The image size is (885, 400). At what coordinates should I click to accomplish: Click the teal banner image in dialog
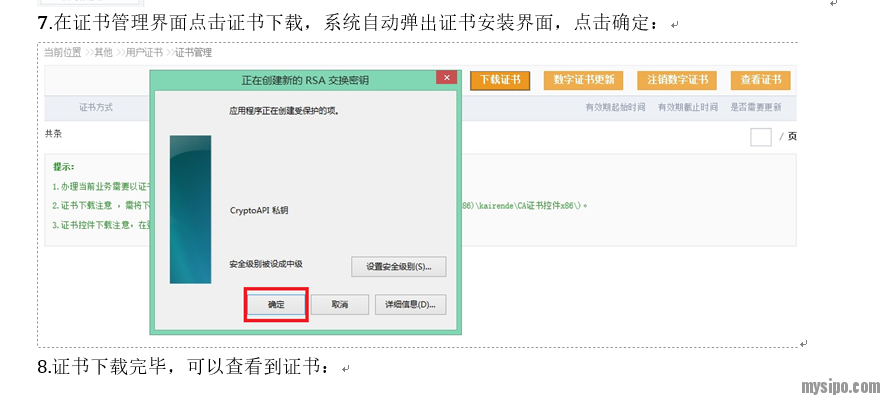coord(190,210)
